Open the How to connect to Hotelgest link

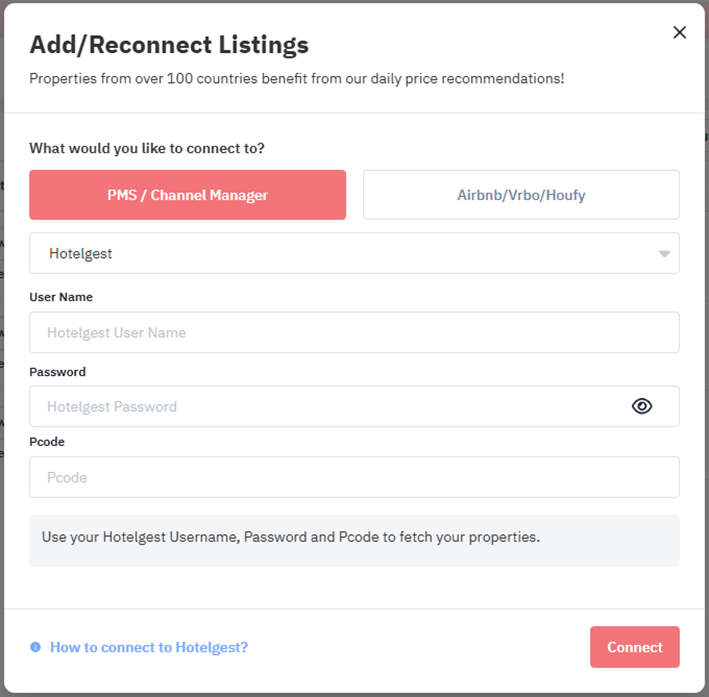click(x=149, y=647)
